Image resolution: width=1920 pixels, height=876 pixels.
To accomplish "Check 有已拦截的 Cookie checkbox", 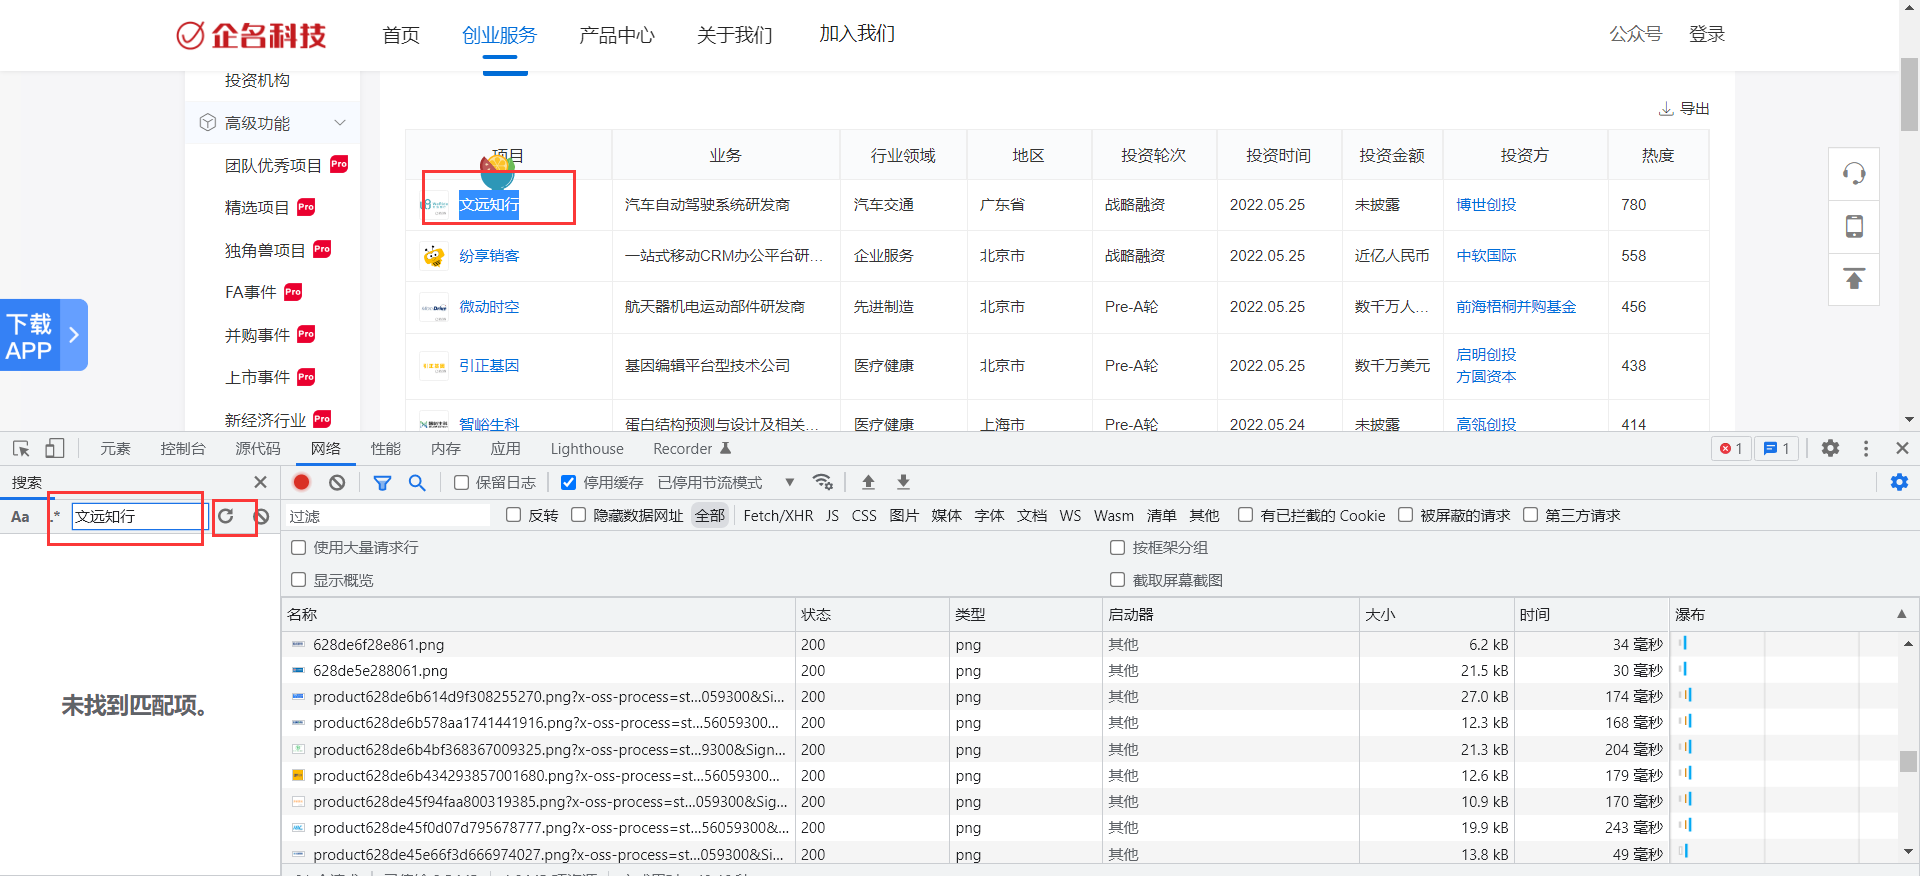I will pyautogui.click(x=1245, y=515).
